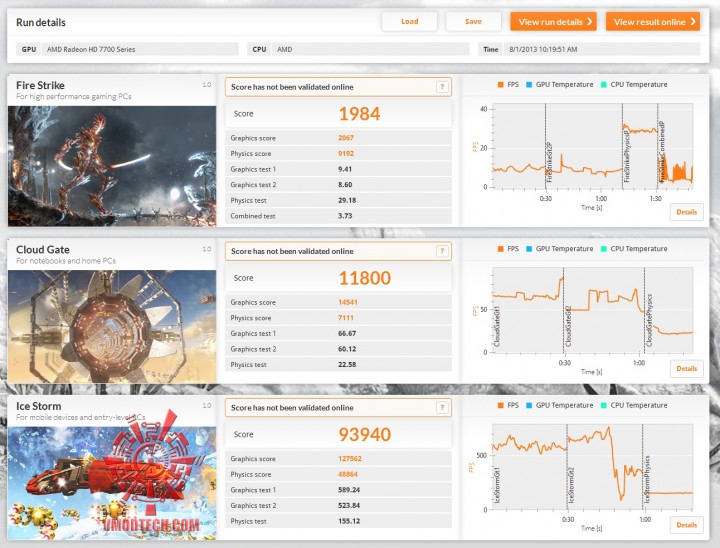
Task: Click the Fire Strike benchmark thumbnail
Action: coord(112,166)
